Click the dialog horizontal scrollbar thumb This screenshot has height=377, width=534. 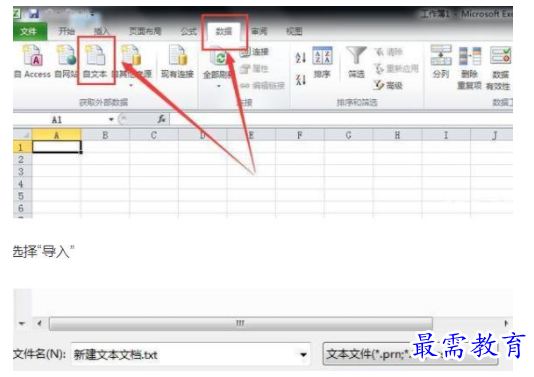coord(241,323)
